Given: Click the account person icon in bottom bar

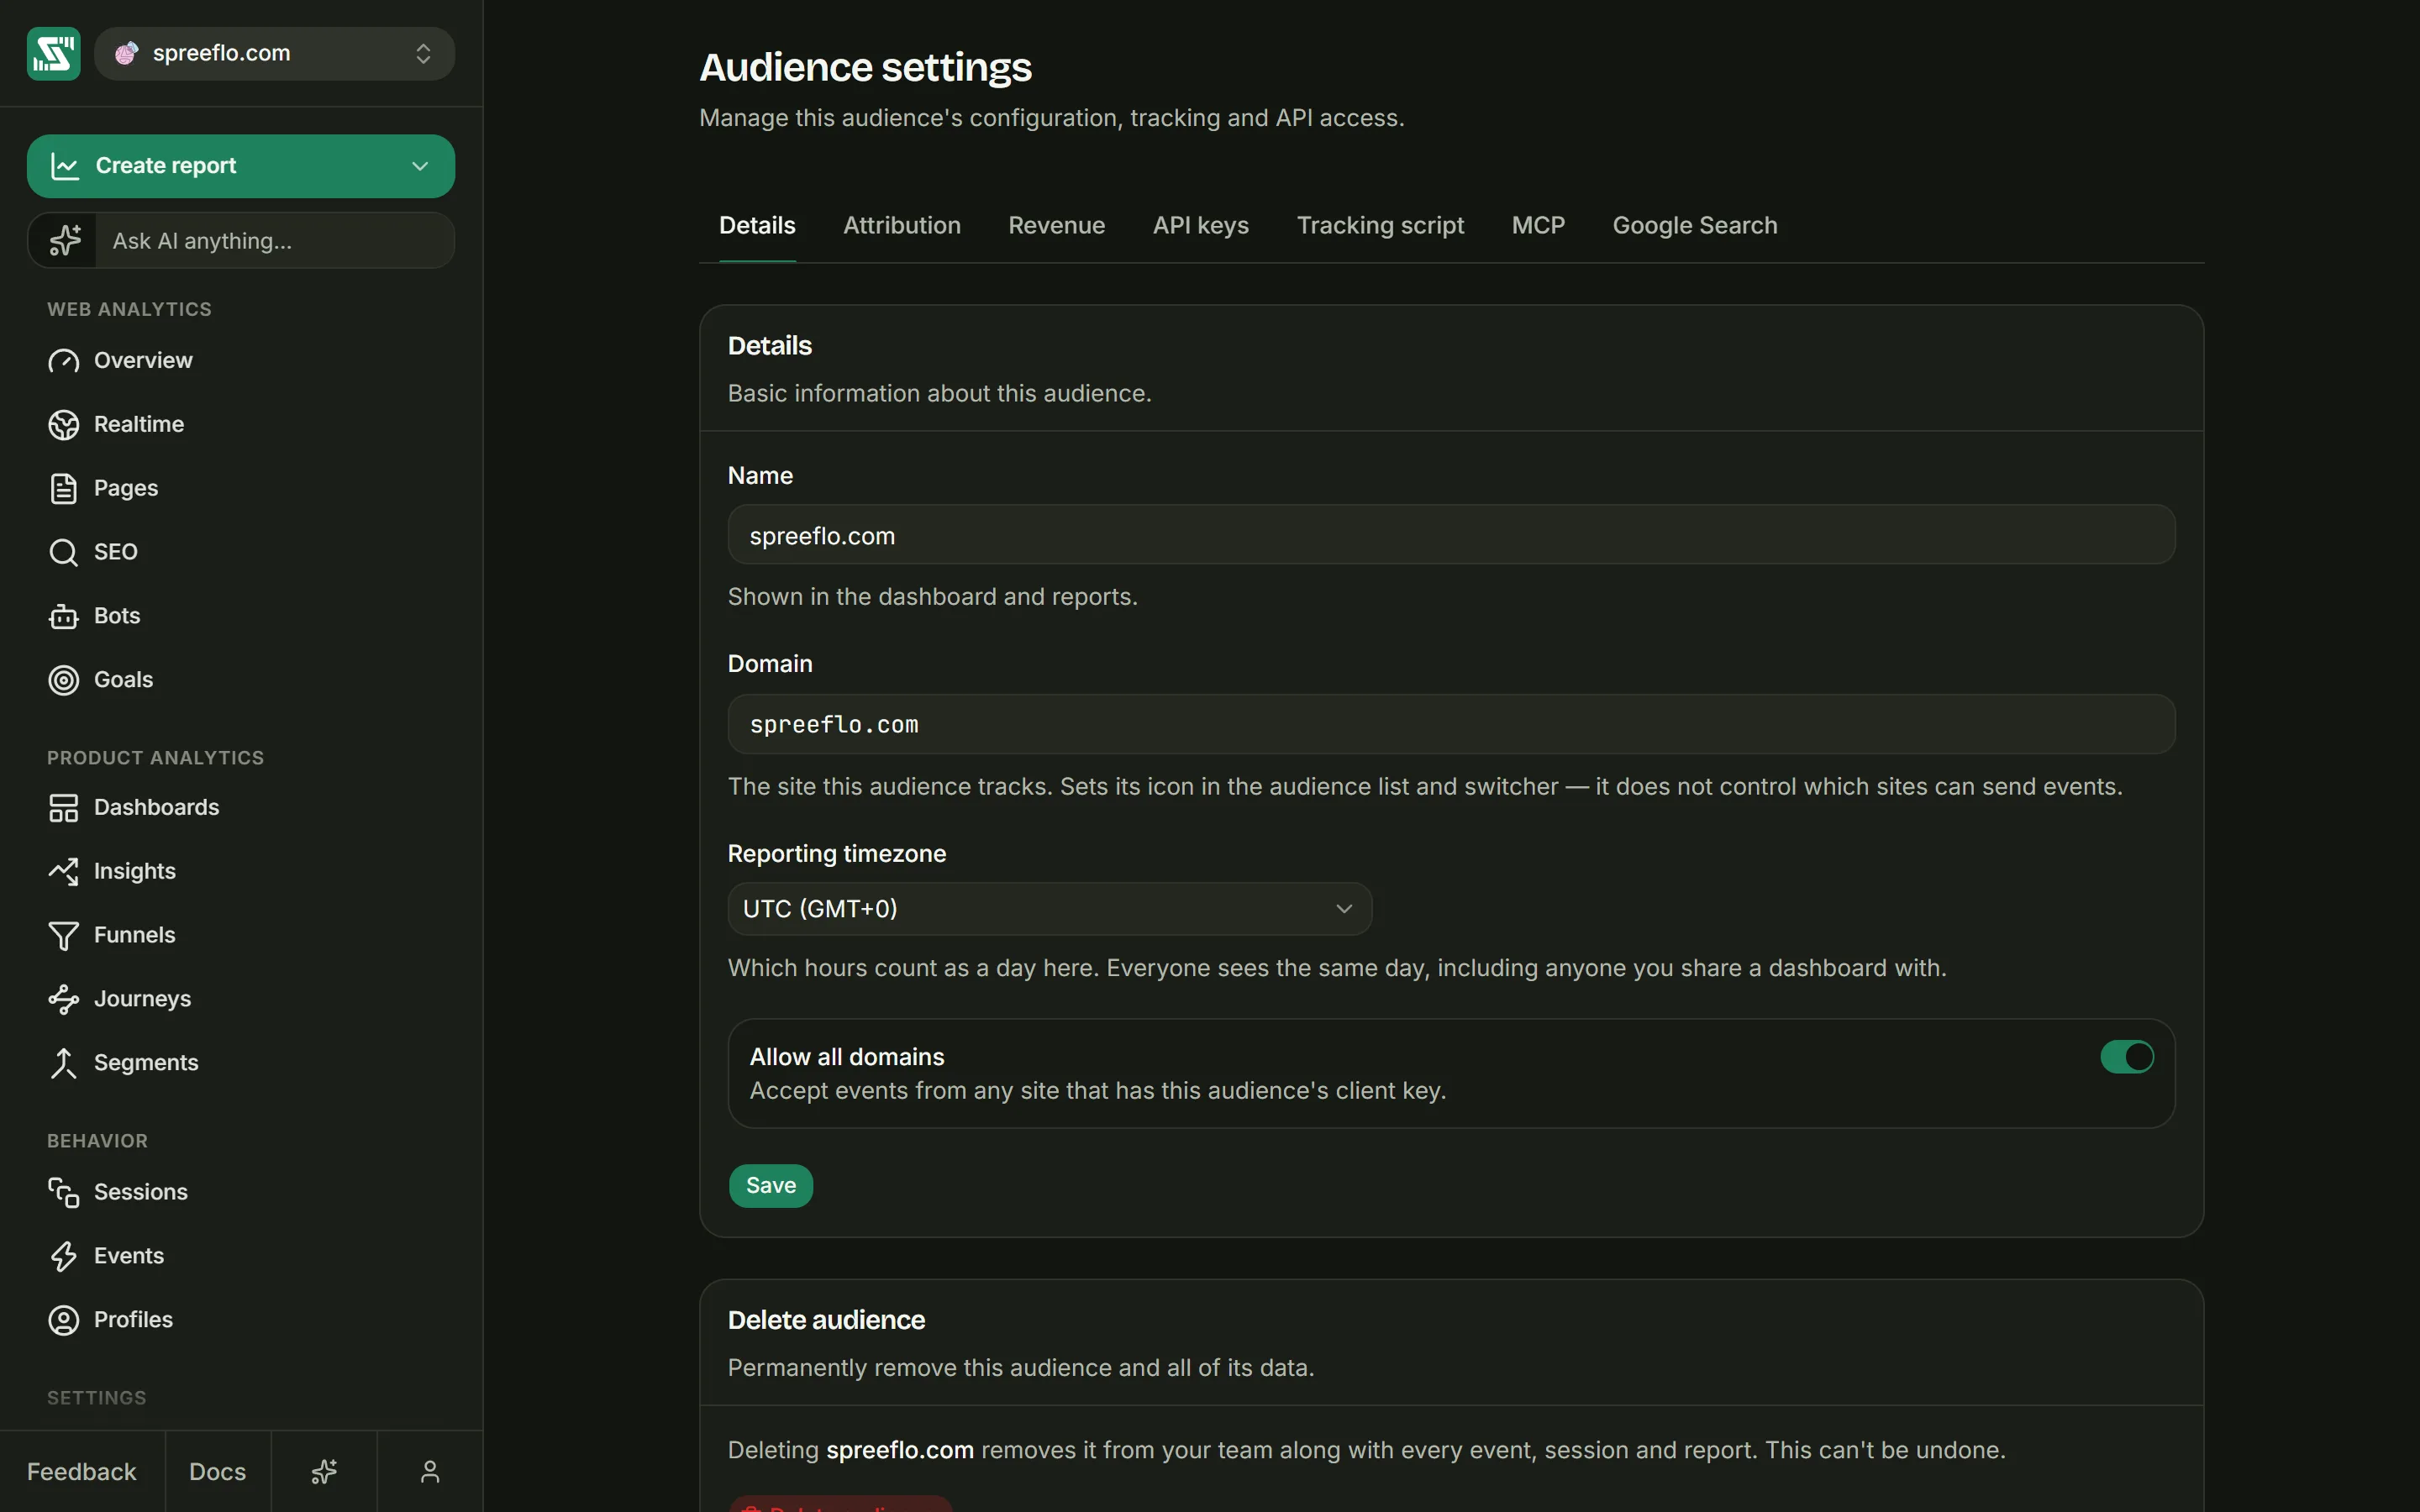Looking at the screenshot, I should click(430, 1472).
